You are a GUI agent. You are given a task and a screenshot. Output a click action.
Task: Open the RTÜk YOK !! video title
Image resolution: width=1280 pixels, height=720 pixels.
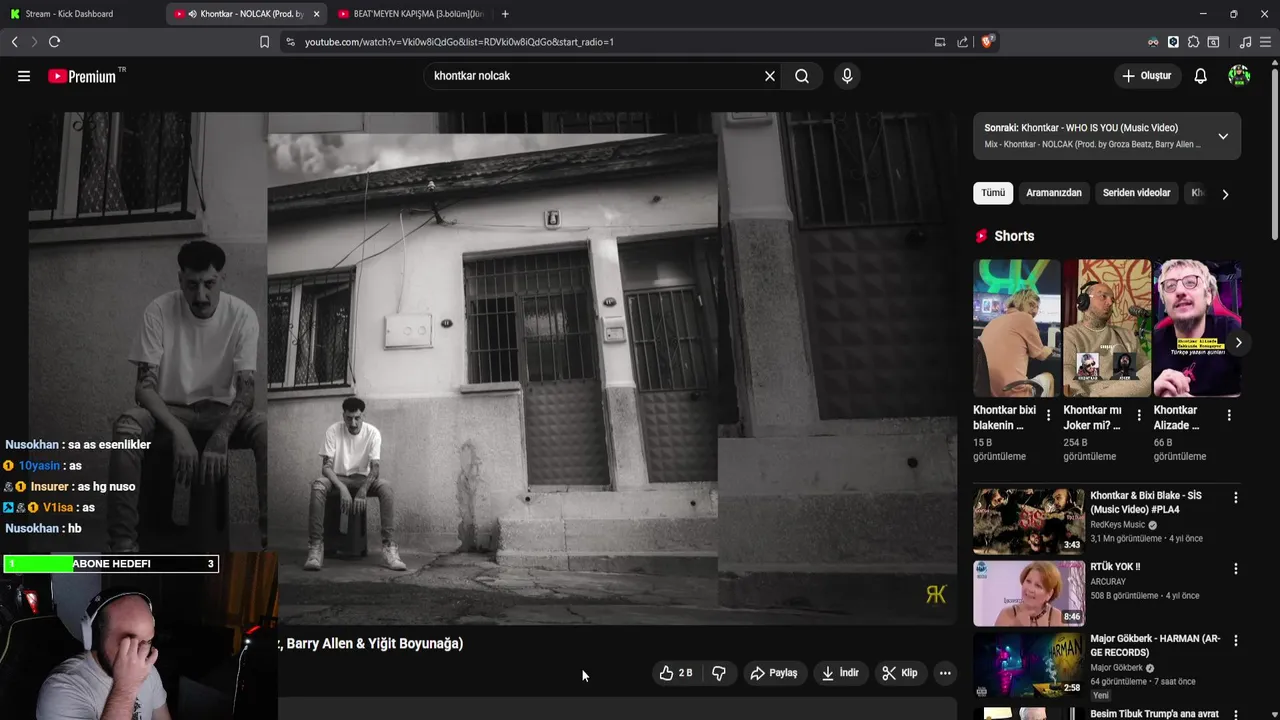click(1115, 567)
